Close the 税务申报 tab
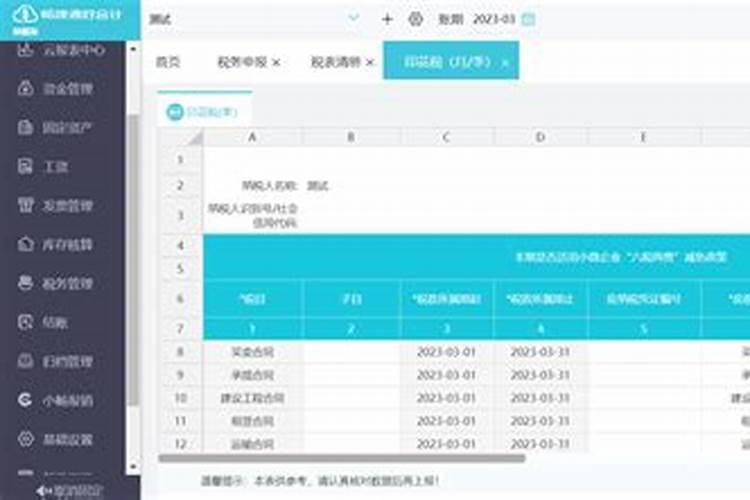 276,63
